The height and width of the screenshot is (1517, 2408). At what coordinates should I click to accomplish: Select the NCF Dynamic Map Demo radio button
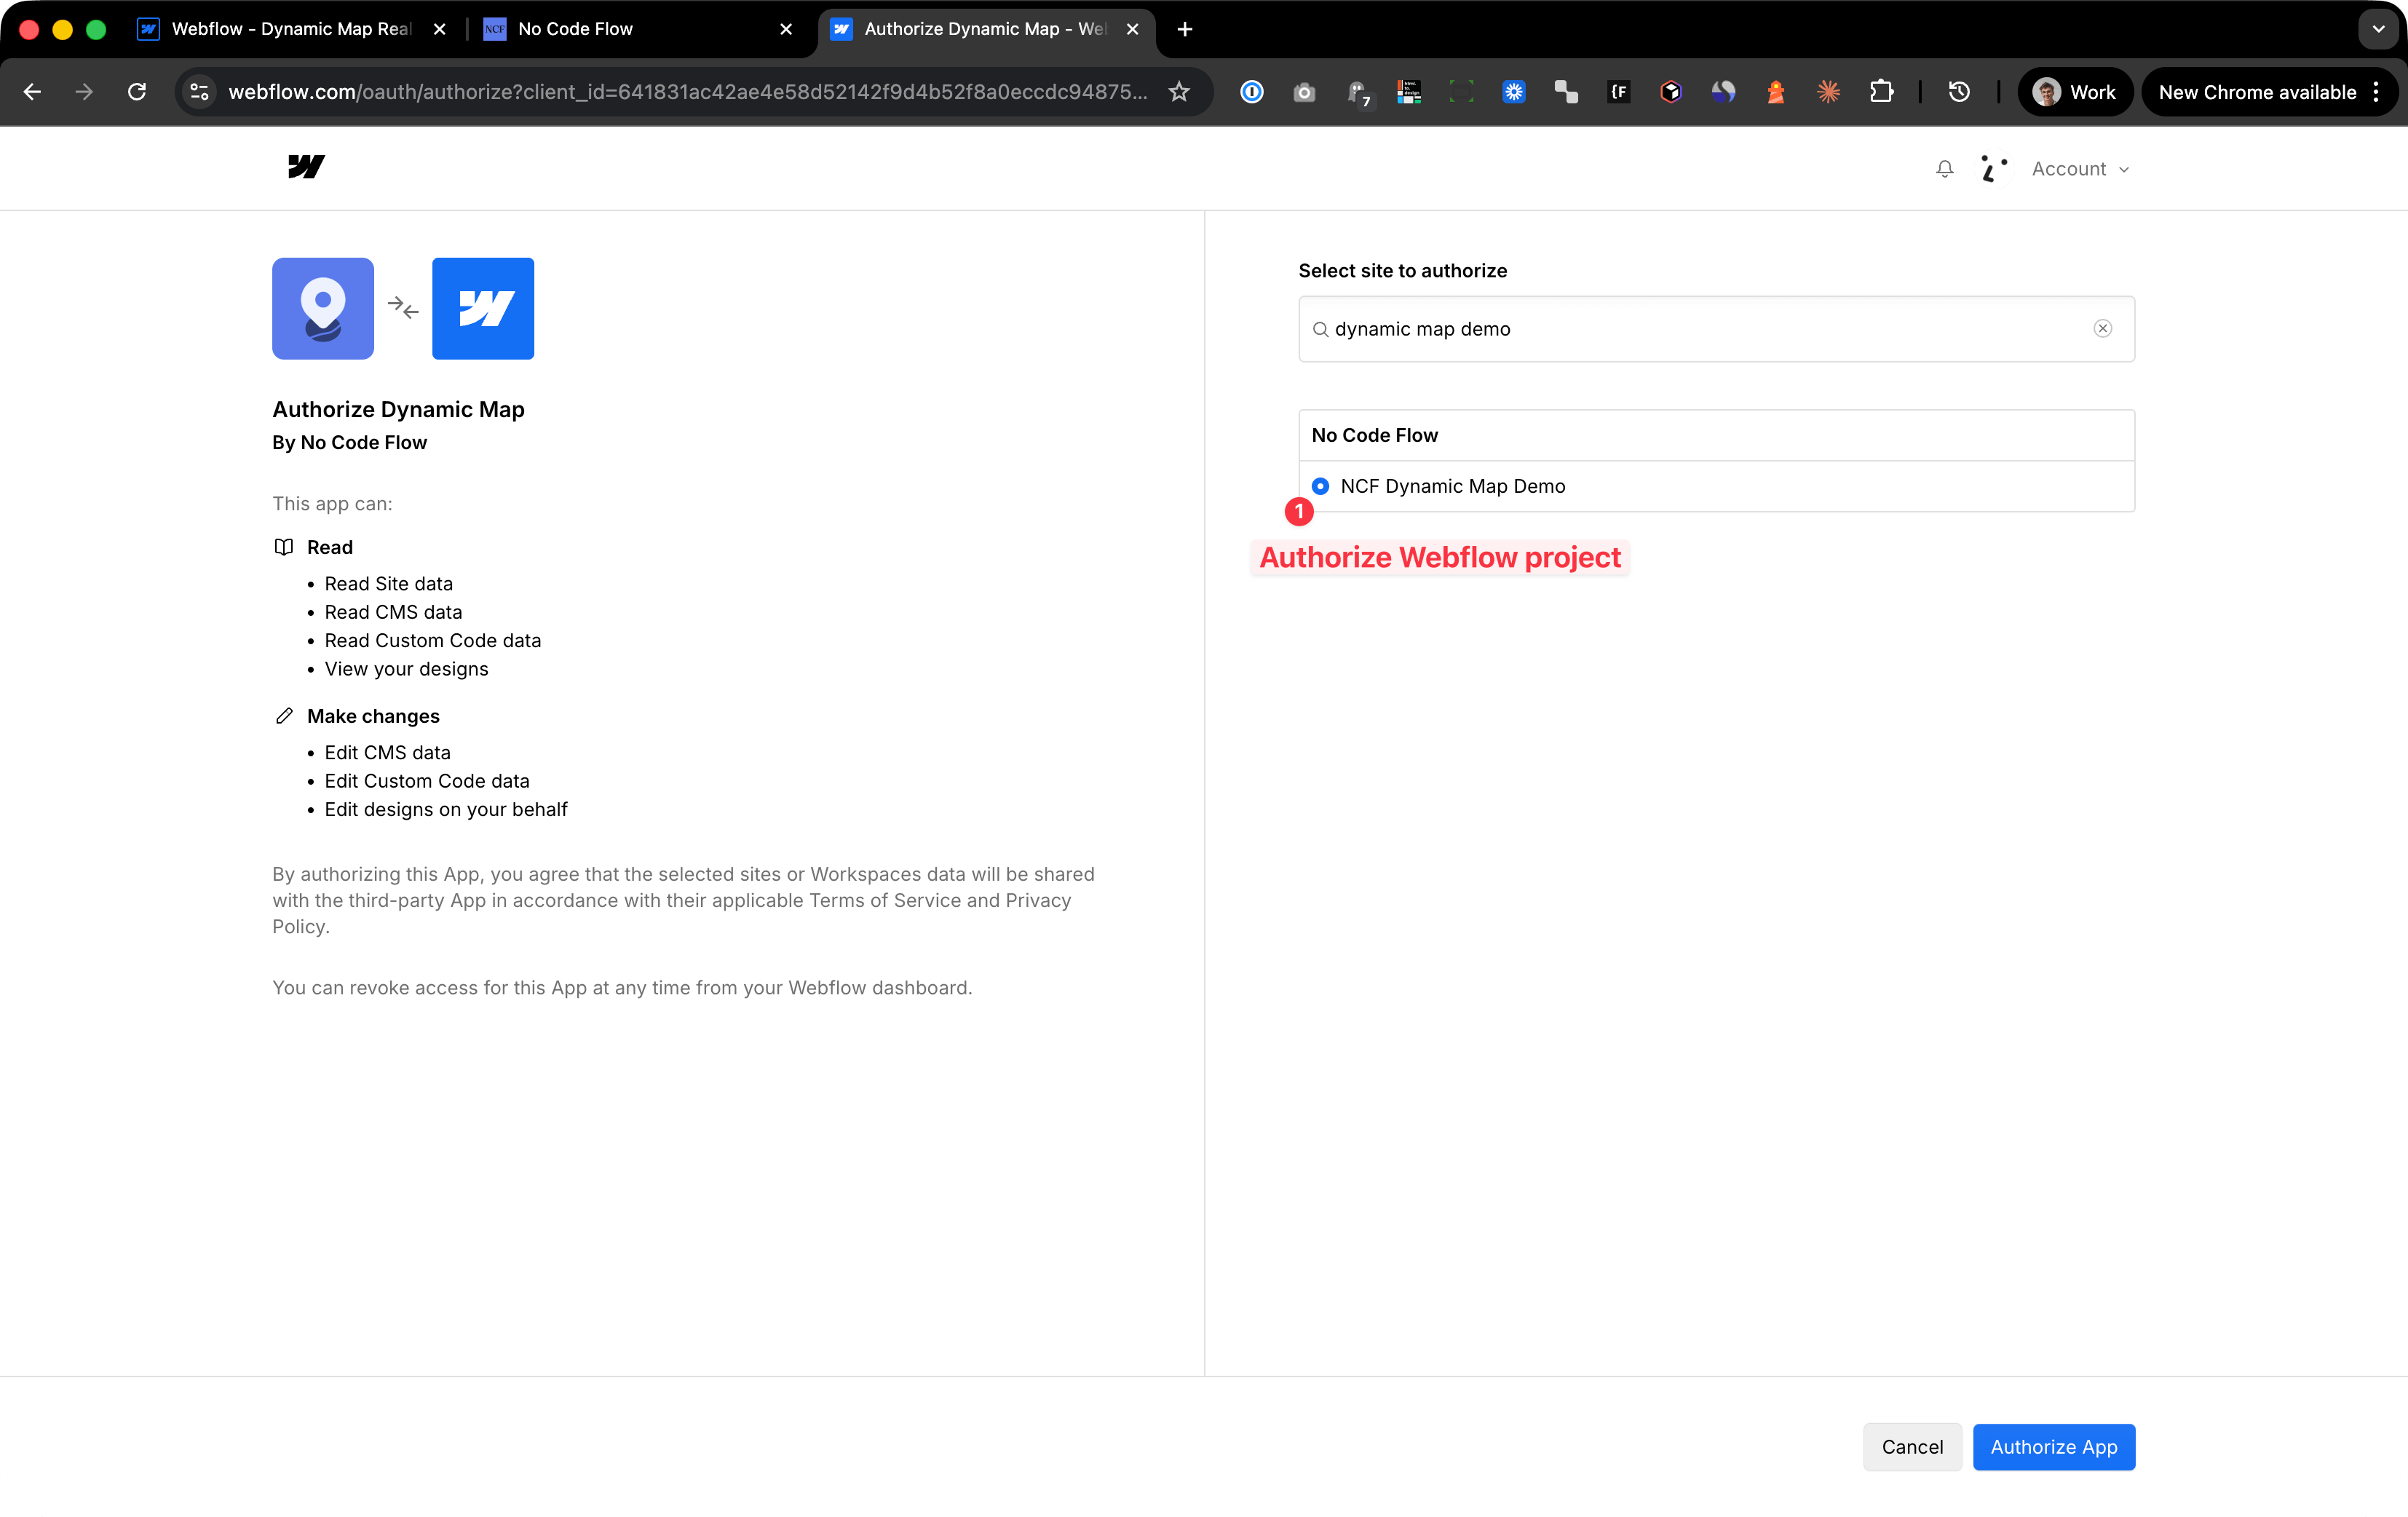(1320, 486)
